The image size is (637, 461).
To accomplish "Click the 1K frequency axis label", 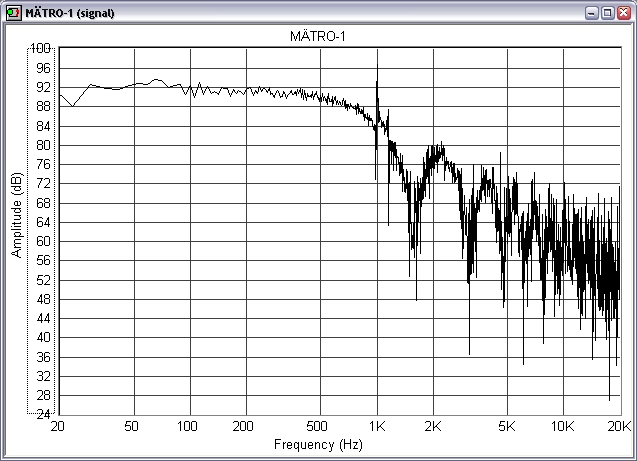I will [x=377, y=426].
